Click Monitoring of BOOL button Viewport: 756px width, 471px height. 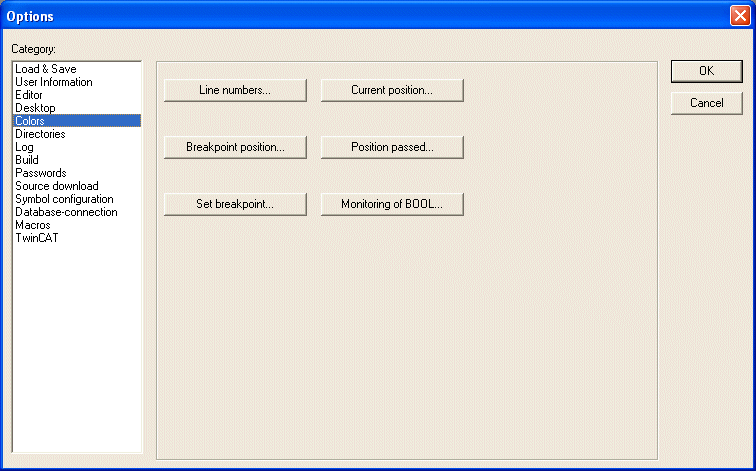tap(392, 204)
